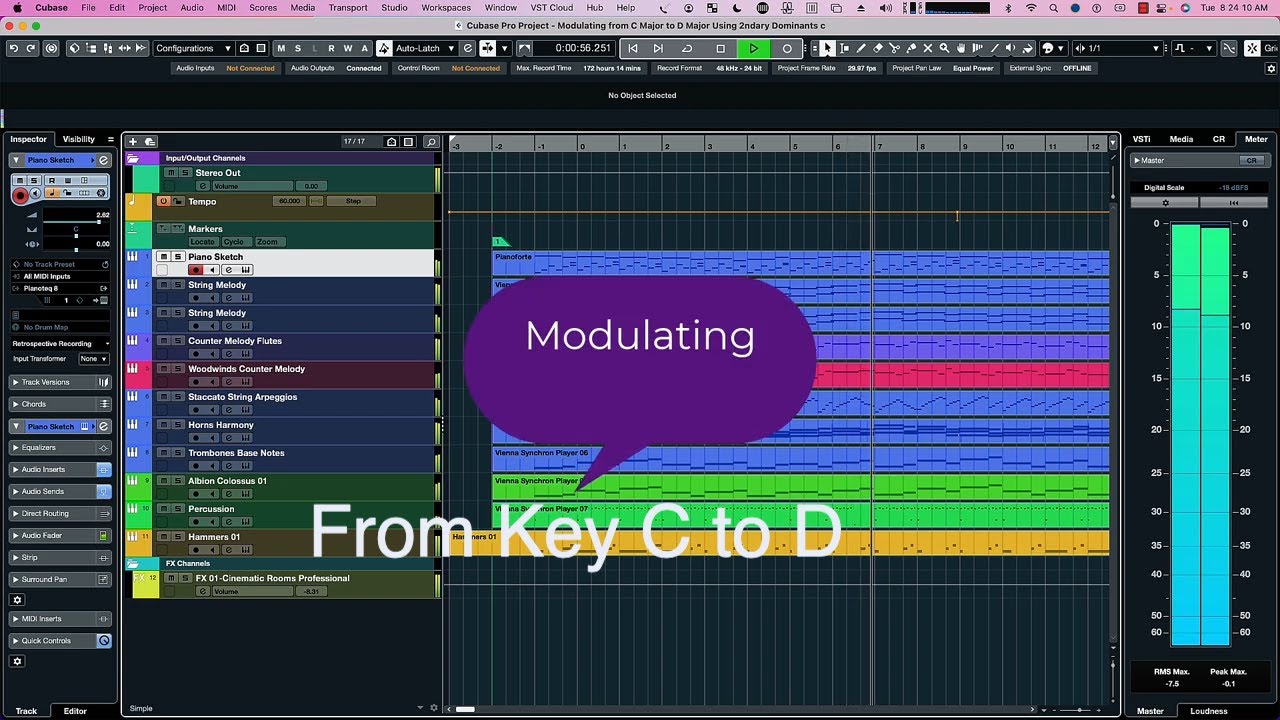Click the Record transport button
Viewport: 1280px width, 720px height.
point(787,48)
